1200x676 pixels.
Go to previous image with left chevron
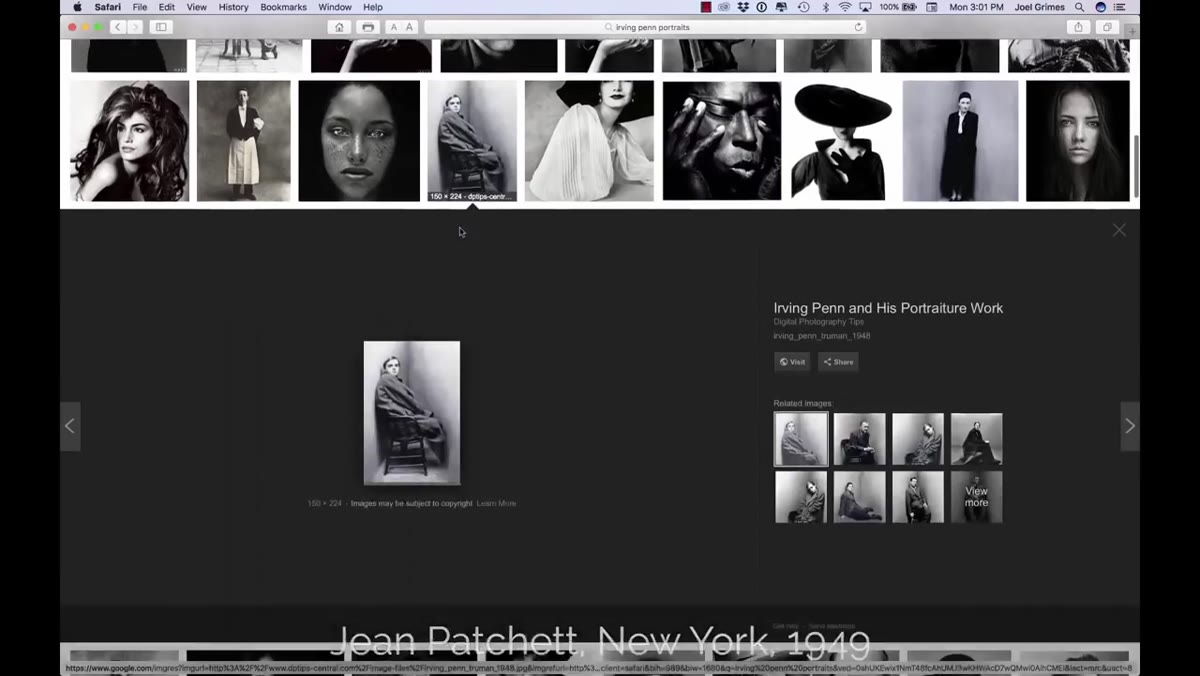[70, 426]
